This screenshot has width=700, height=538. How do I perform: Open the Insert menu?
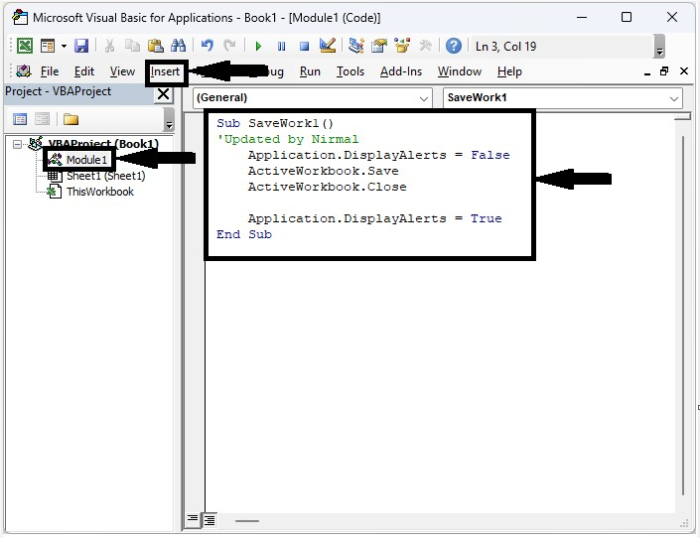165,72
